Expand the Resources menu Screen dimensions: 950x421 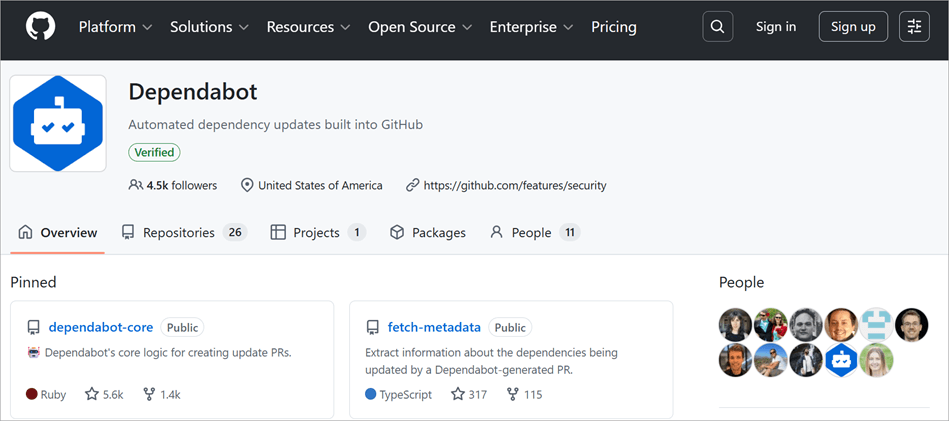pyautogui.click(x=308, y=27)
